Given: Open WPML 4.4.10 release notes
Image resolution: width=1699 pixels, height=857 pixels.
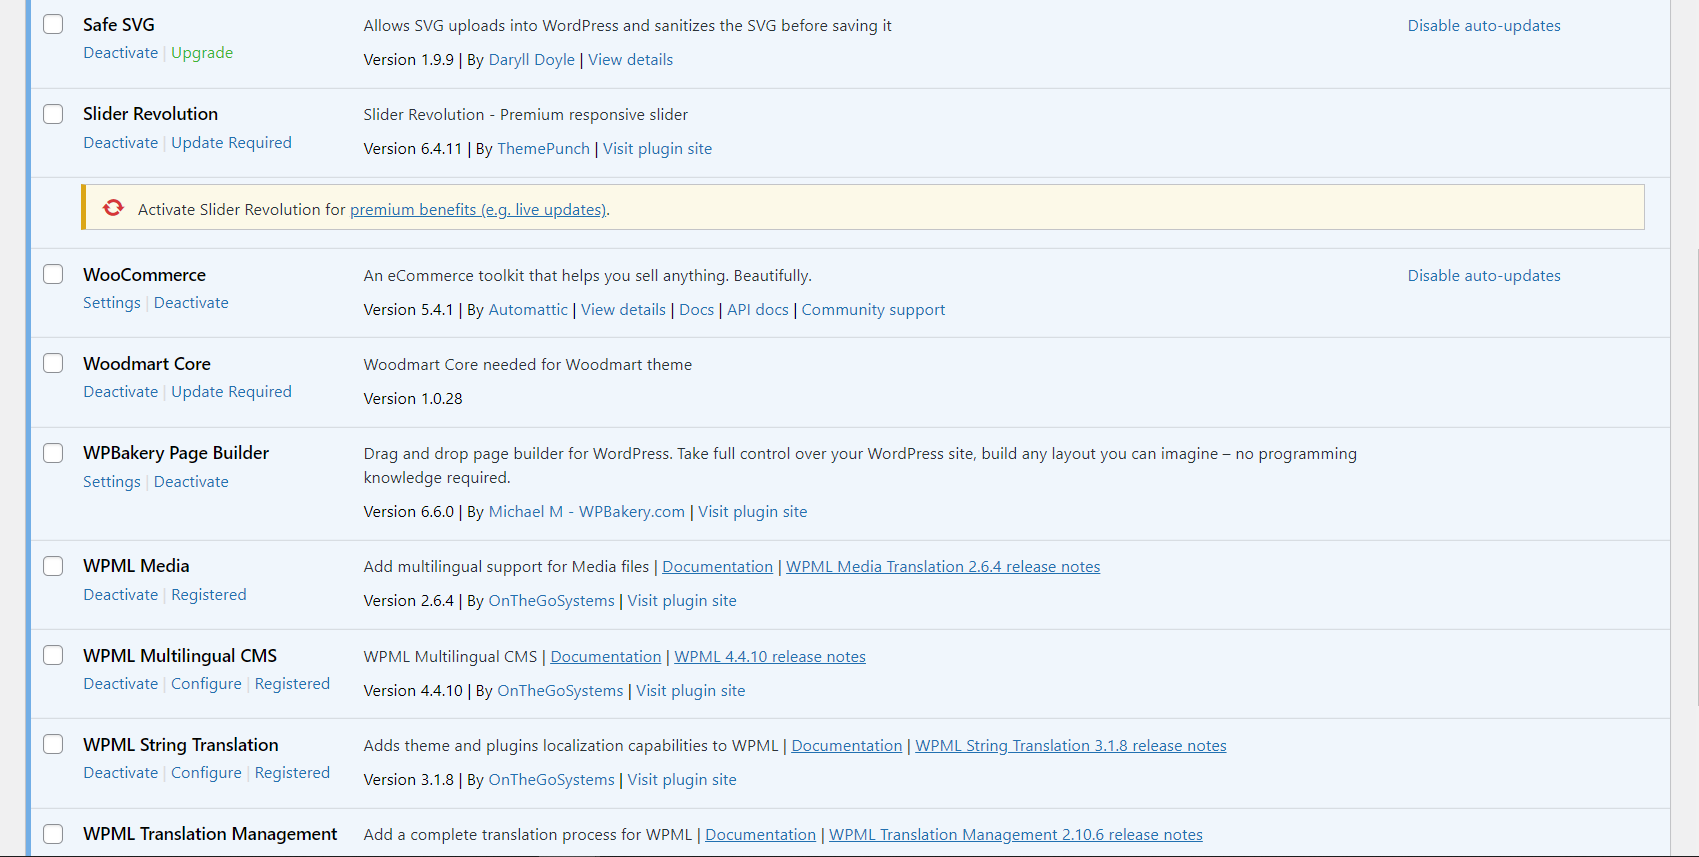Looking at the screenshot, I should pos(770,657).
